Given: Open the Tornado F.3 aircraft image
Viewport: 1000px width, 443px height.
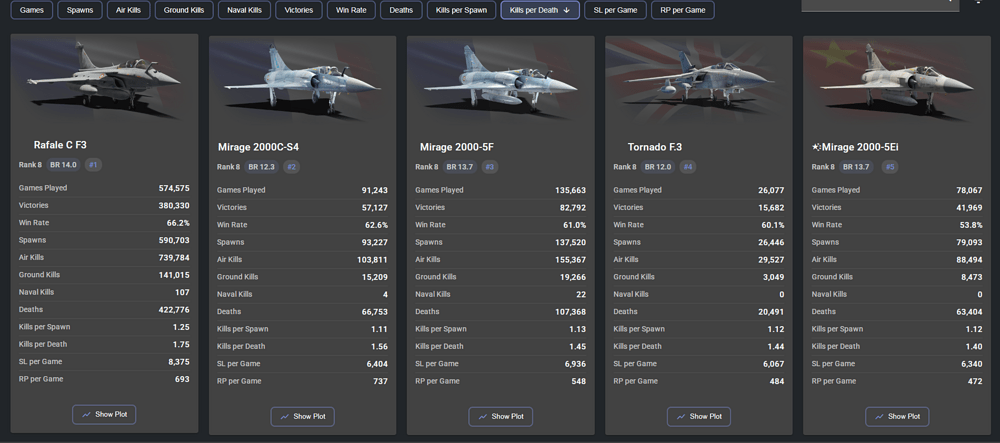Looking at the screenshot, I should click(699, 81).
